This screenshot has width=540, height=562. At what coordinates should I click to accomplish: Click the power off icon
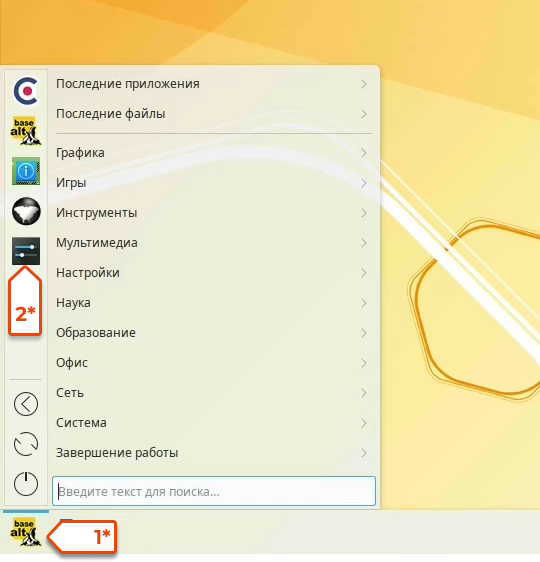pos(26,484)
